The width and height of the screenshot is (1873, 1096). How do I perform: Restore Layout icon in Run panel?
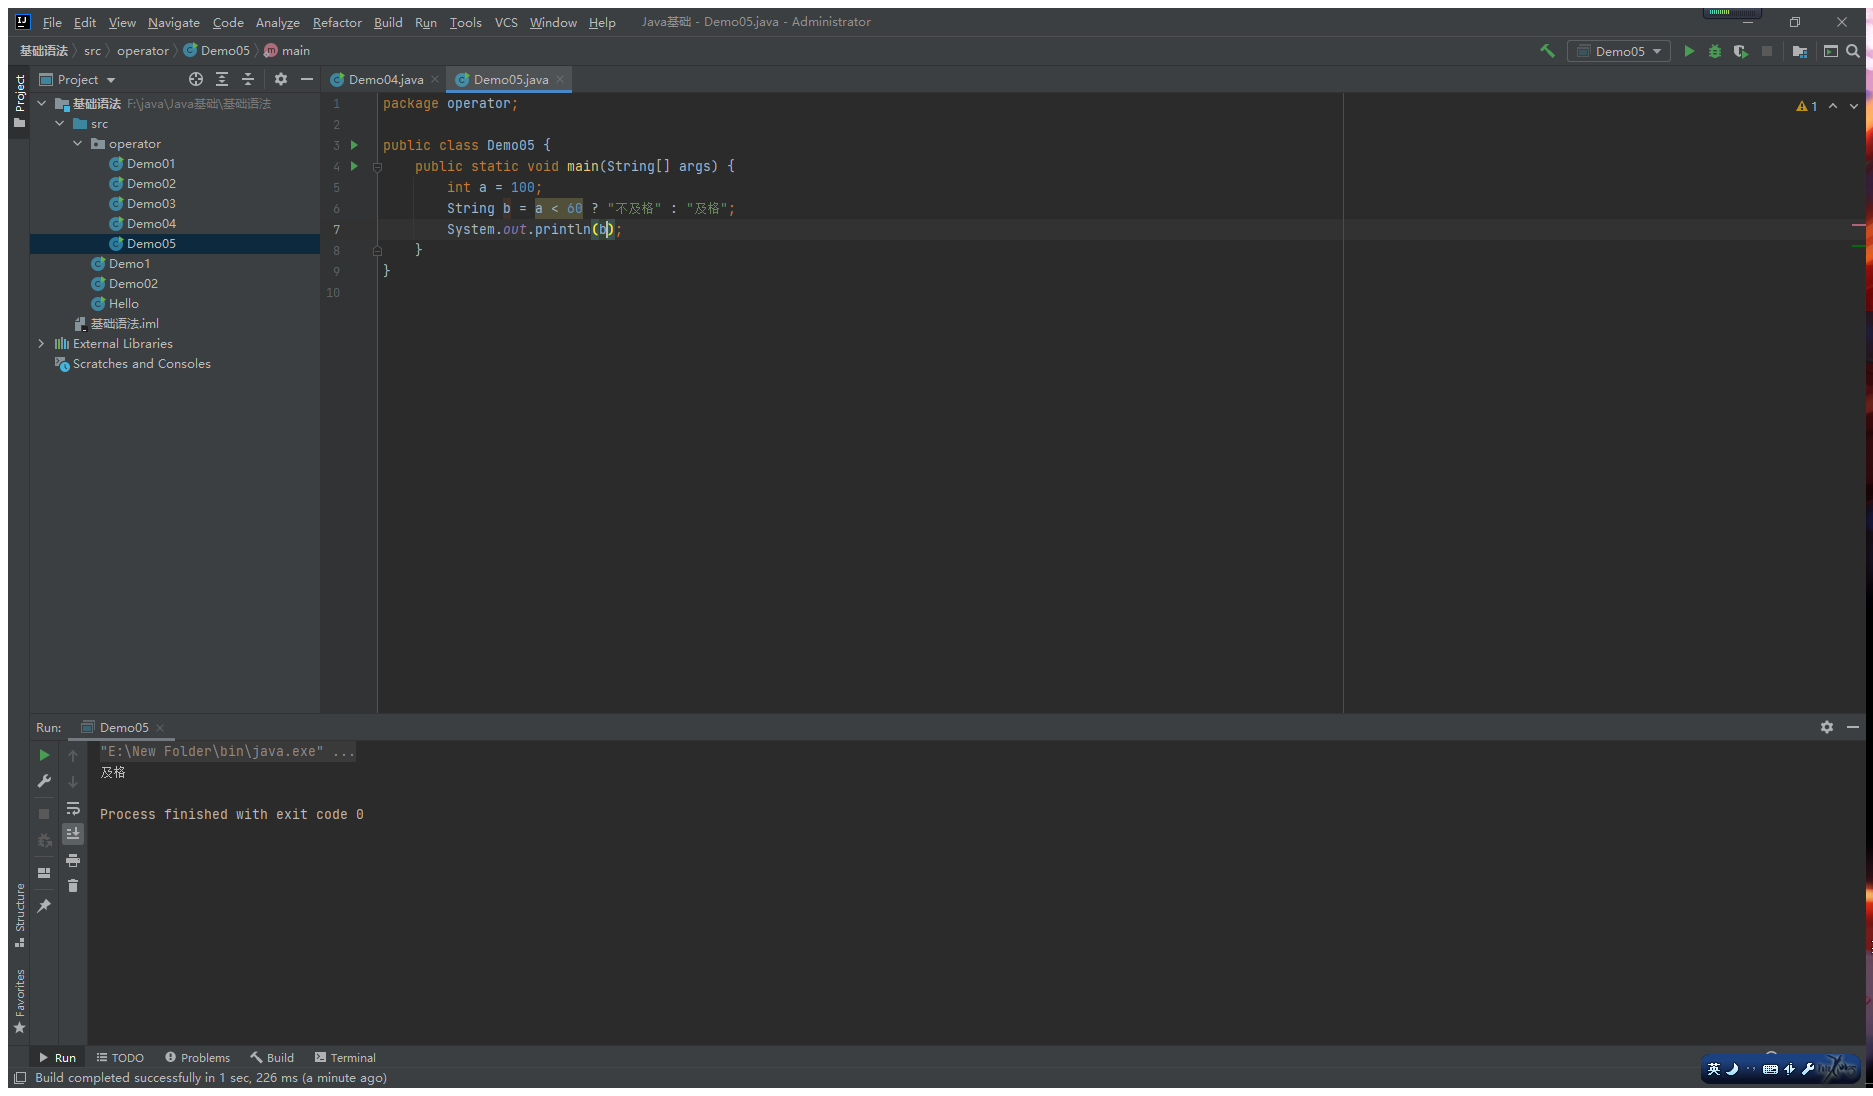pos(44,873)
